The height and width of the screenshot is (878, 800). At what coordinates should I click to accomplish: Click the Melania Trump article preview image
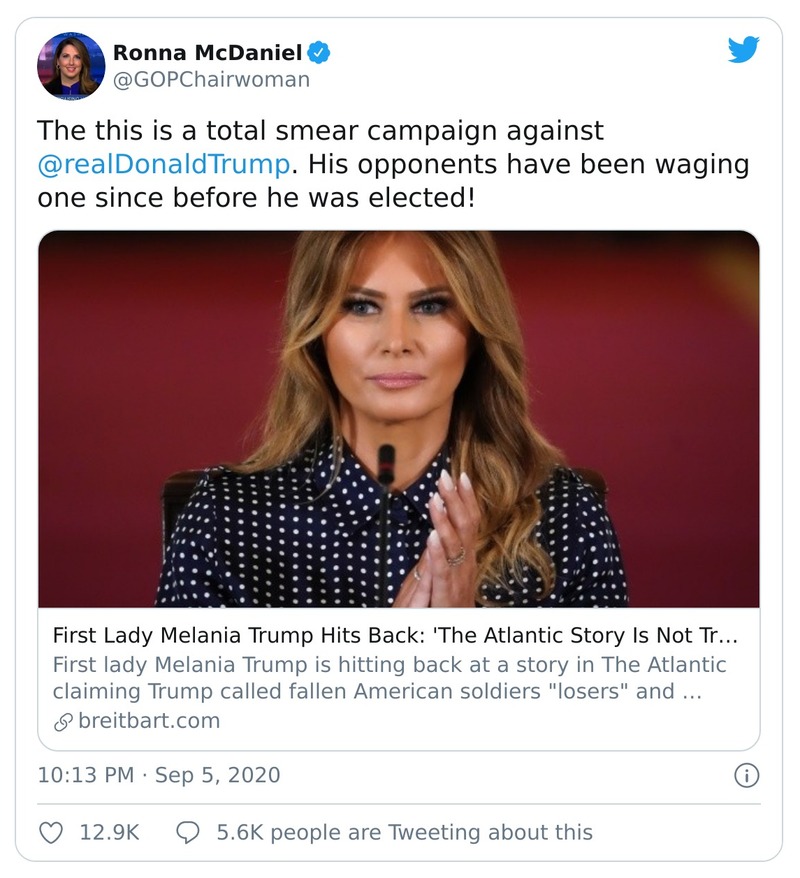point(400,420)
